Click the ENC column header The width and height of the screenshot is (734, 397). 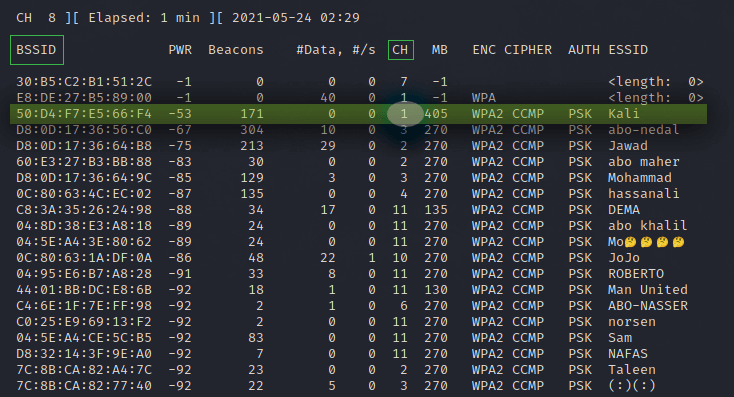coord(484,50)
